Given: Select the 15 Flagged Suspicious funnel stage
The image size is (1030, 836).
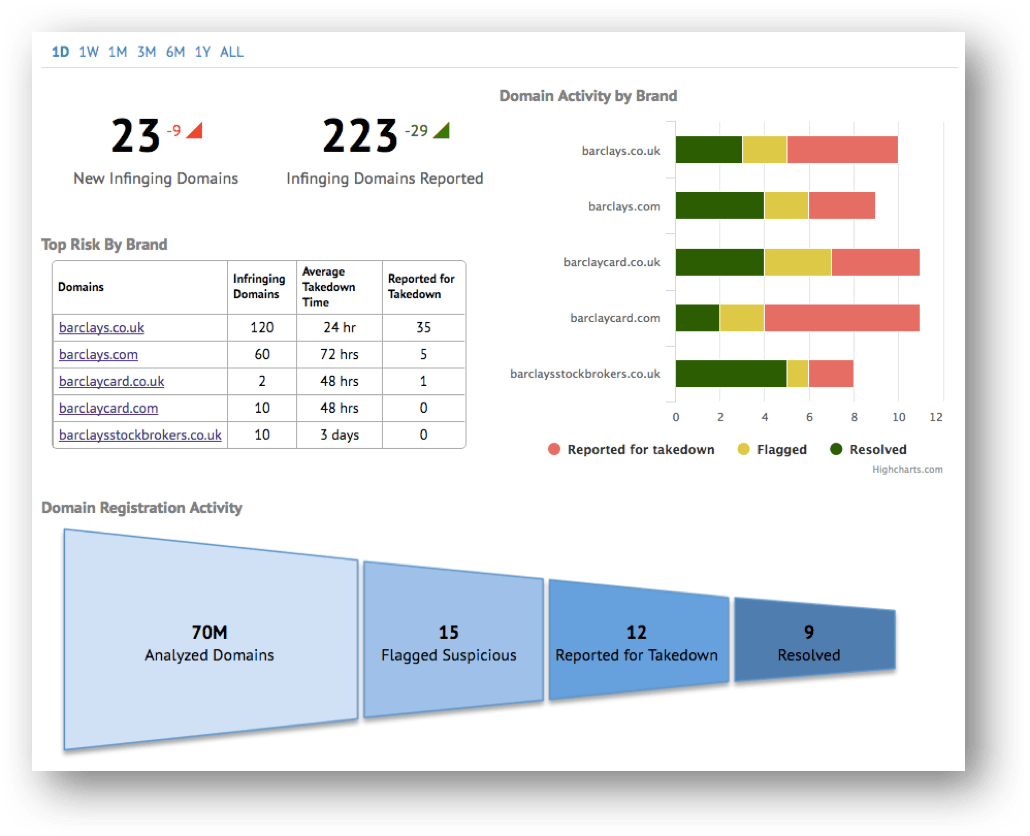Looking at the screenshot, I should (x=453, y=640).
